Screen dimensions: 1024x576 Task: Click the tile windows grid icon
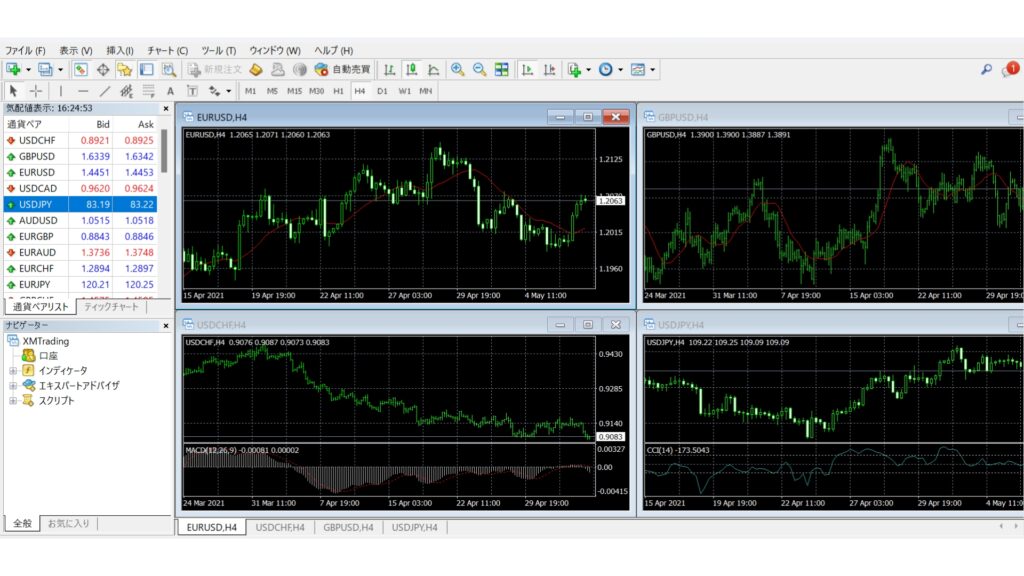501,70
